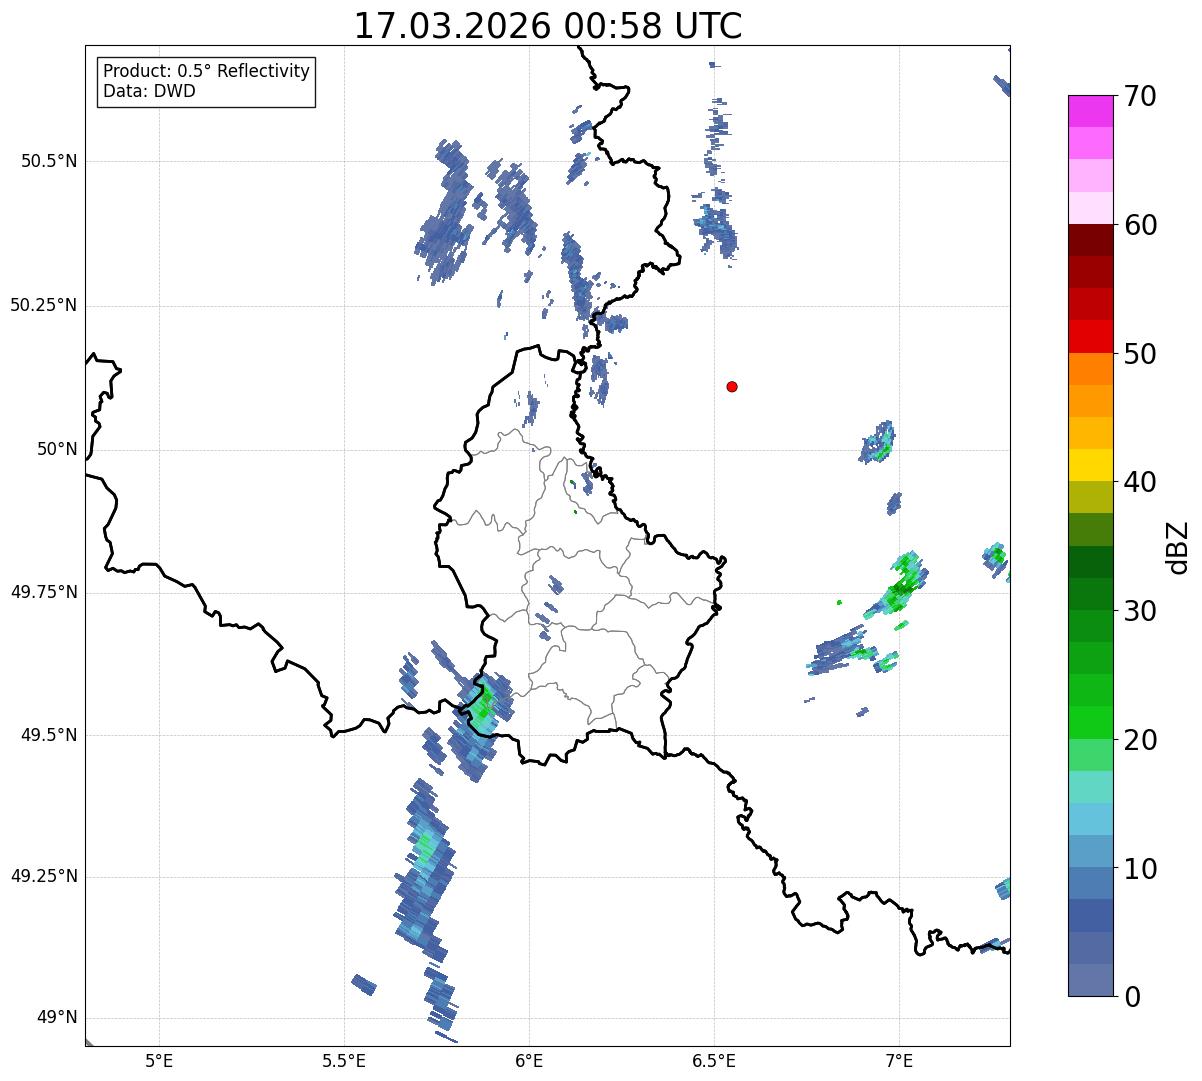
Task: Pick the orange colorbar segment just above 50
Action: [x=1090, y=369]
